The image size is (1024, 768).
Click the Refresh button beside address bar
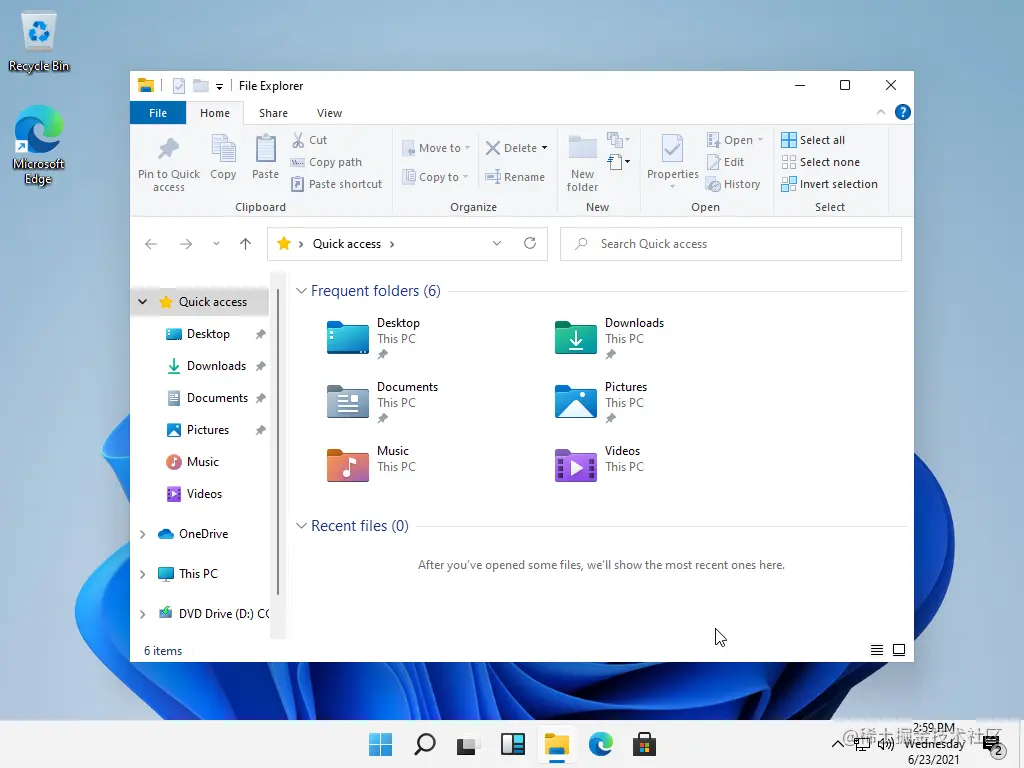click(x=530, y=244)
